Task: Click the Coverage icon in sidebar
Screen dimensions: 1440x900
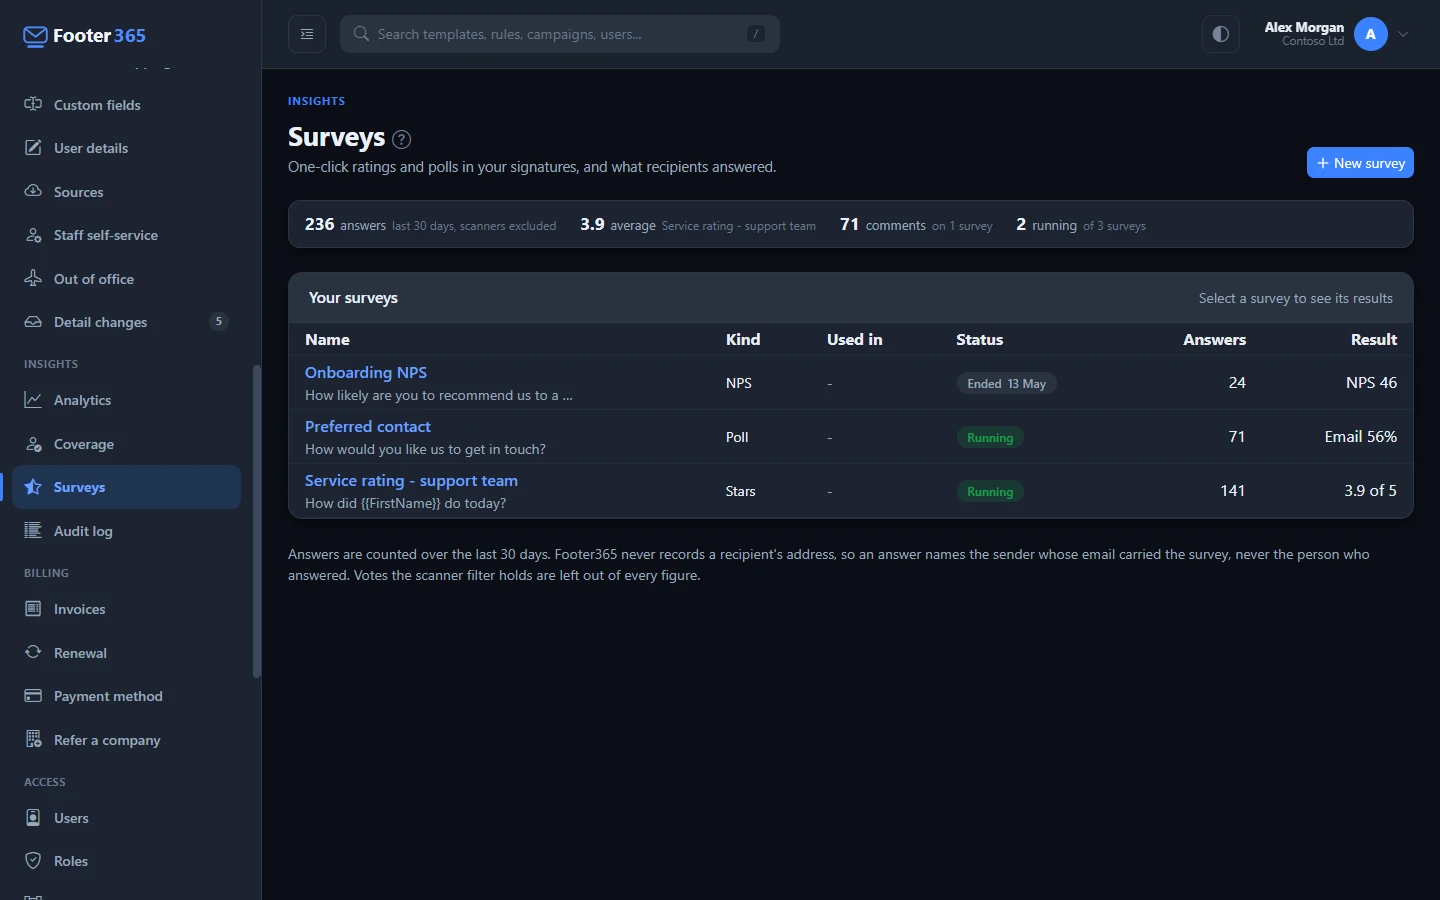Action: coord(33,444)
